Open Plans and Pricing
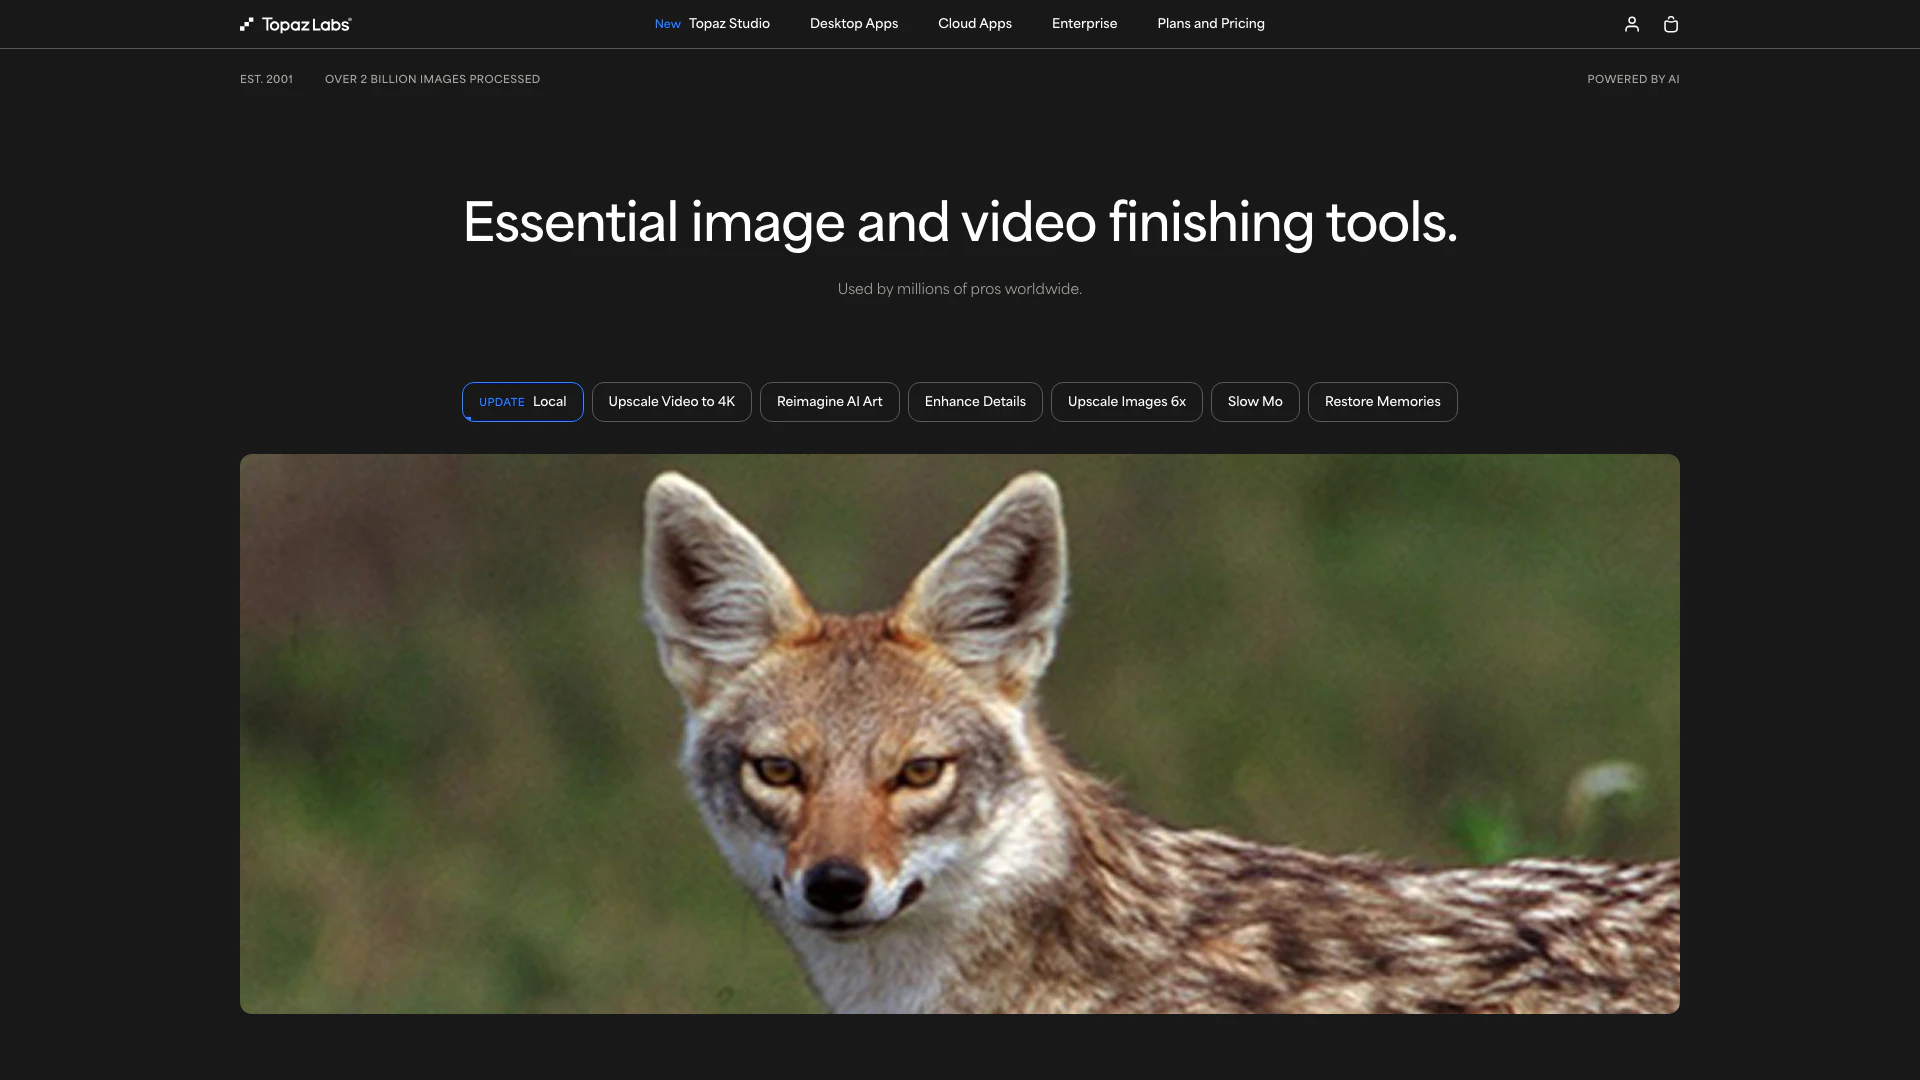This screenshot has height=1080, width=1920. [x=1210, y=23]
